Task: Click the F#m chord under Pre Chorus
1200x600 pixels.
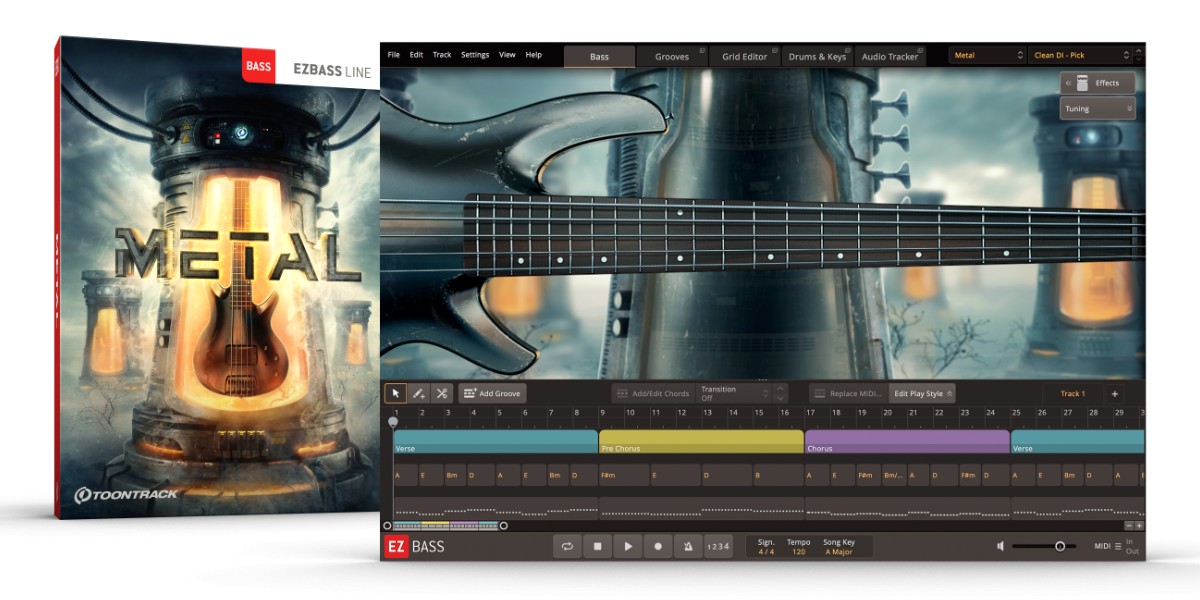Action: coord(624,476)
